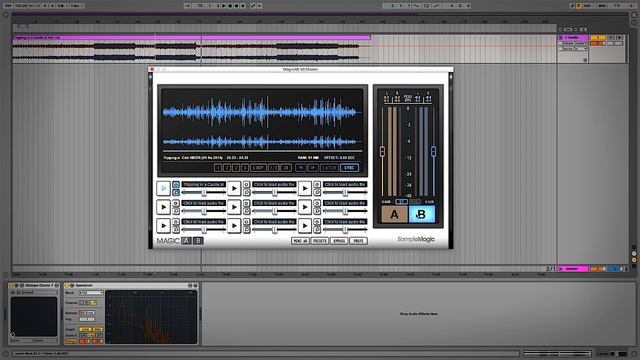640x360 pixels.
Task: Play the top-row right reference slot
Action: 304,188
